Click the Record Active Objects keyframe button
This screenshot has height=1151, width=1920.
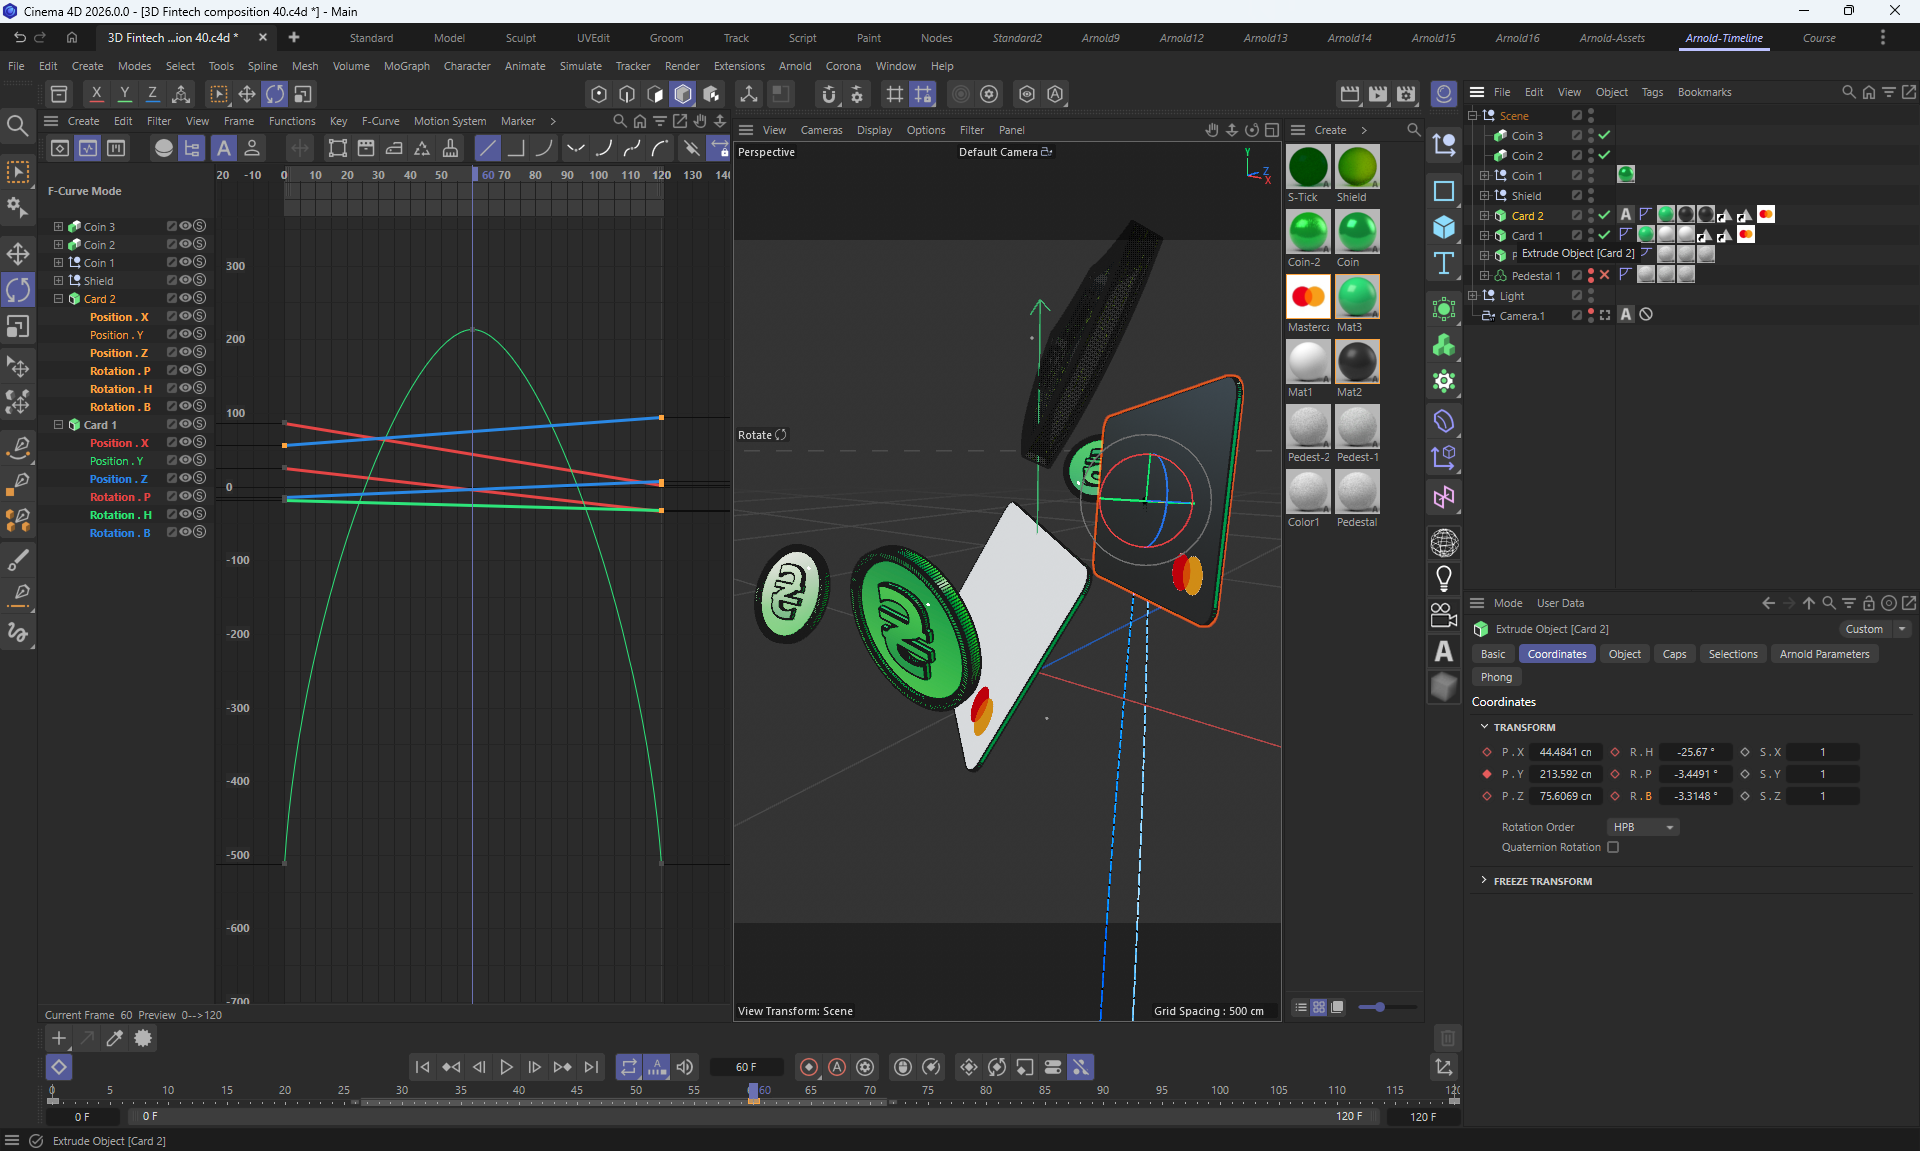(809, 1067)
